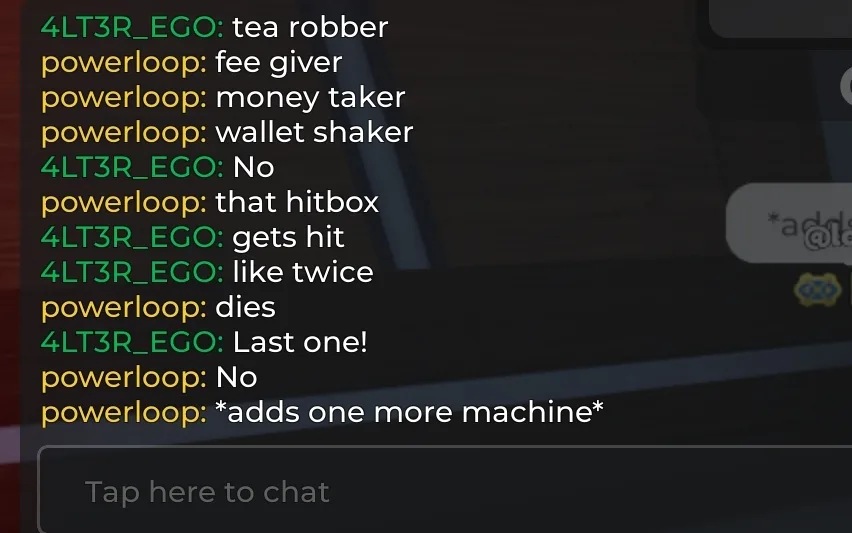Image resolution: width=852 pixels, height=533 pixels.
Task: Click the yellow and blue badge icon
Action: click(817, 290)
